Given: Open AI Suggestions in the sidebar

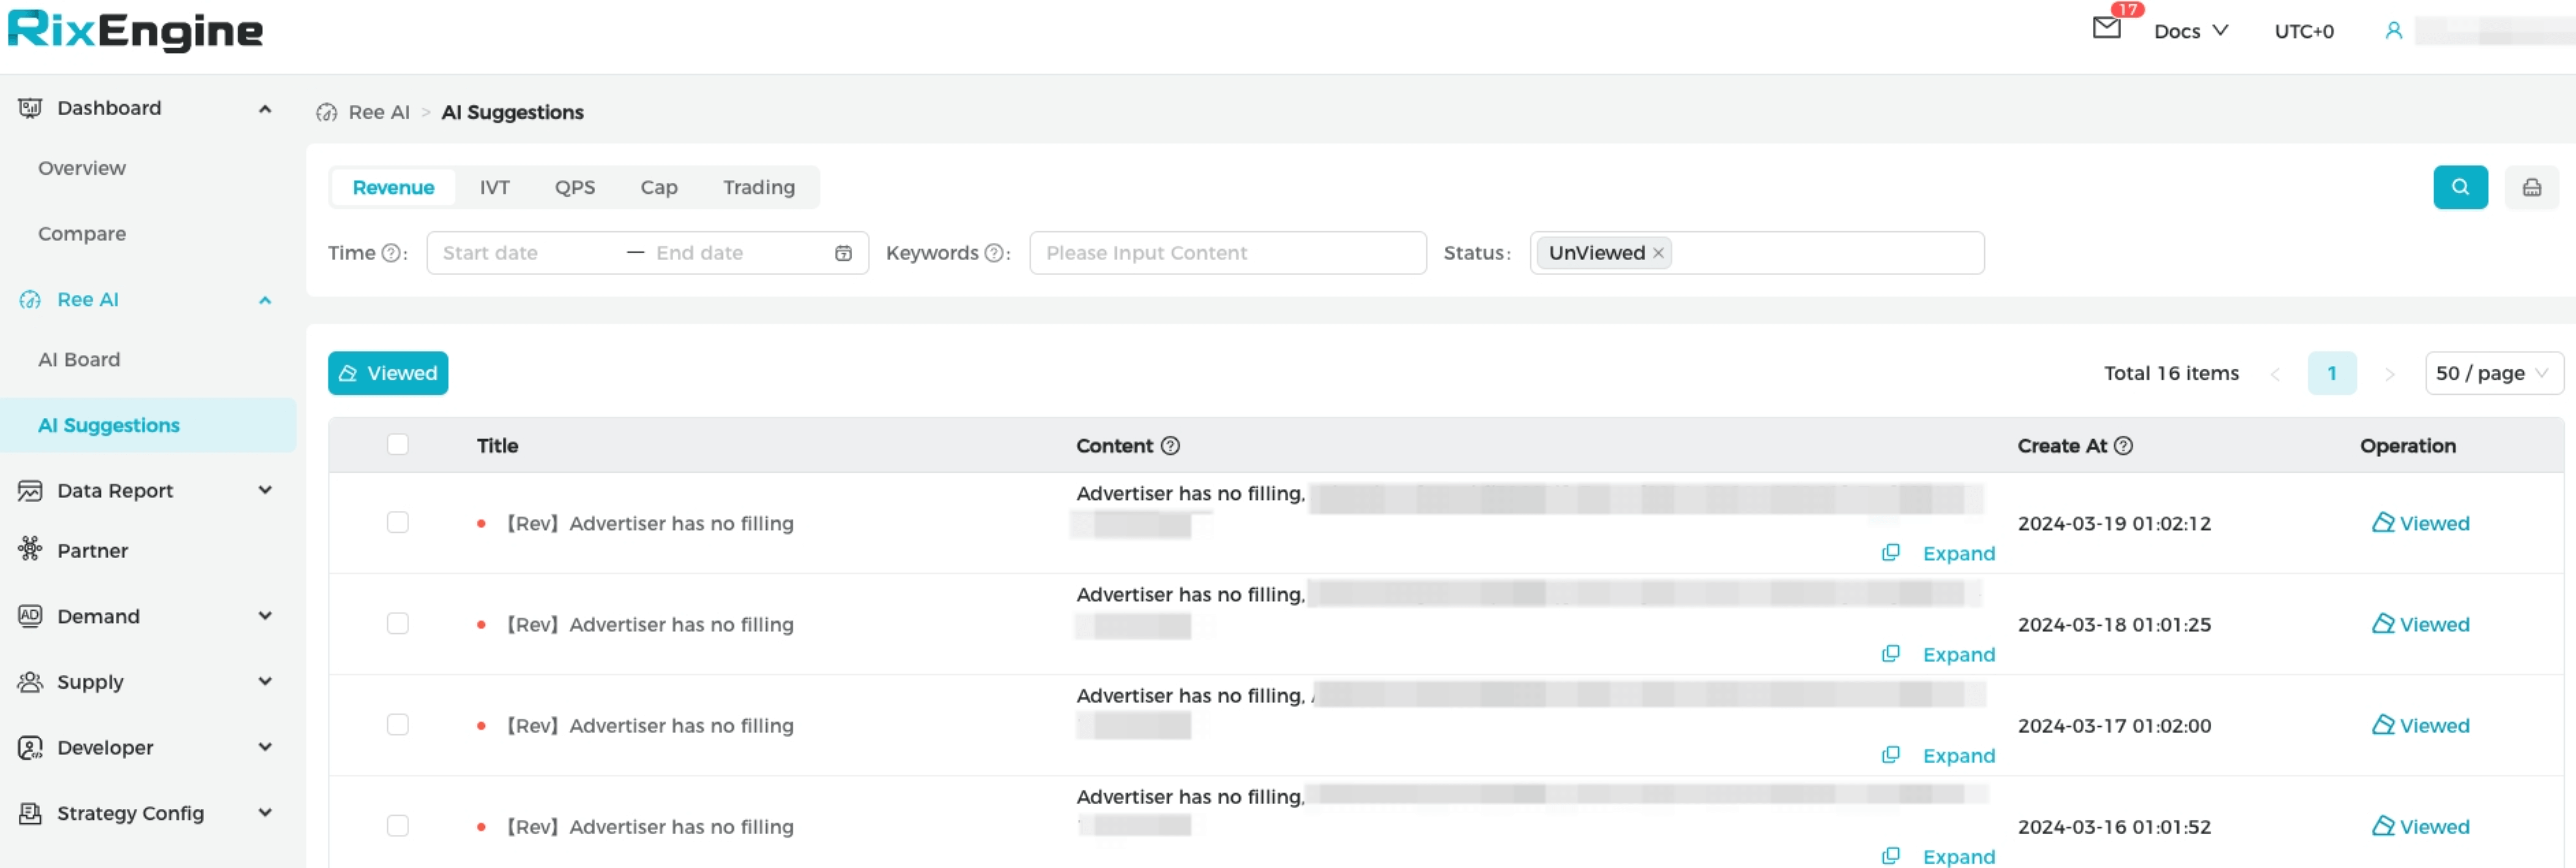Looking at the screenshot, I should click(x=148, y=426).
